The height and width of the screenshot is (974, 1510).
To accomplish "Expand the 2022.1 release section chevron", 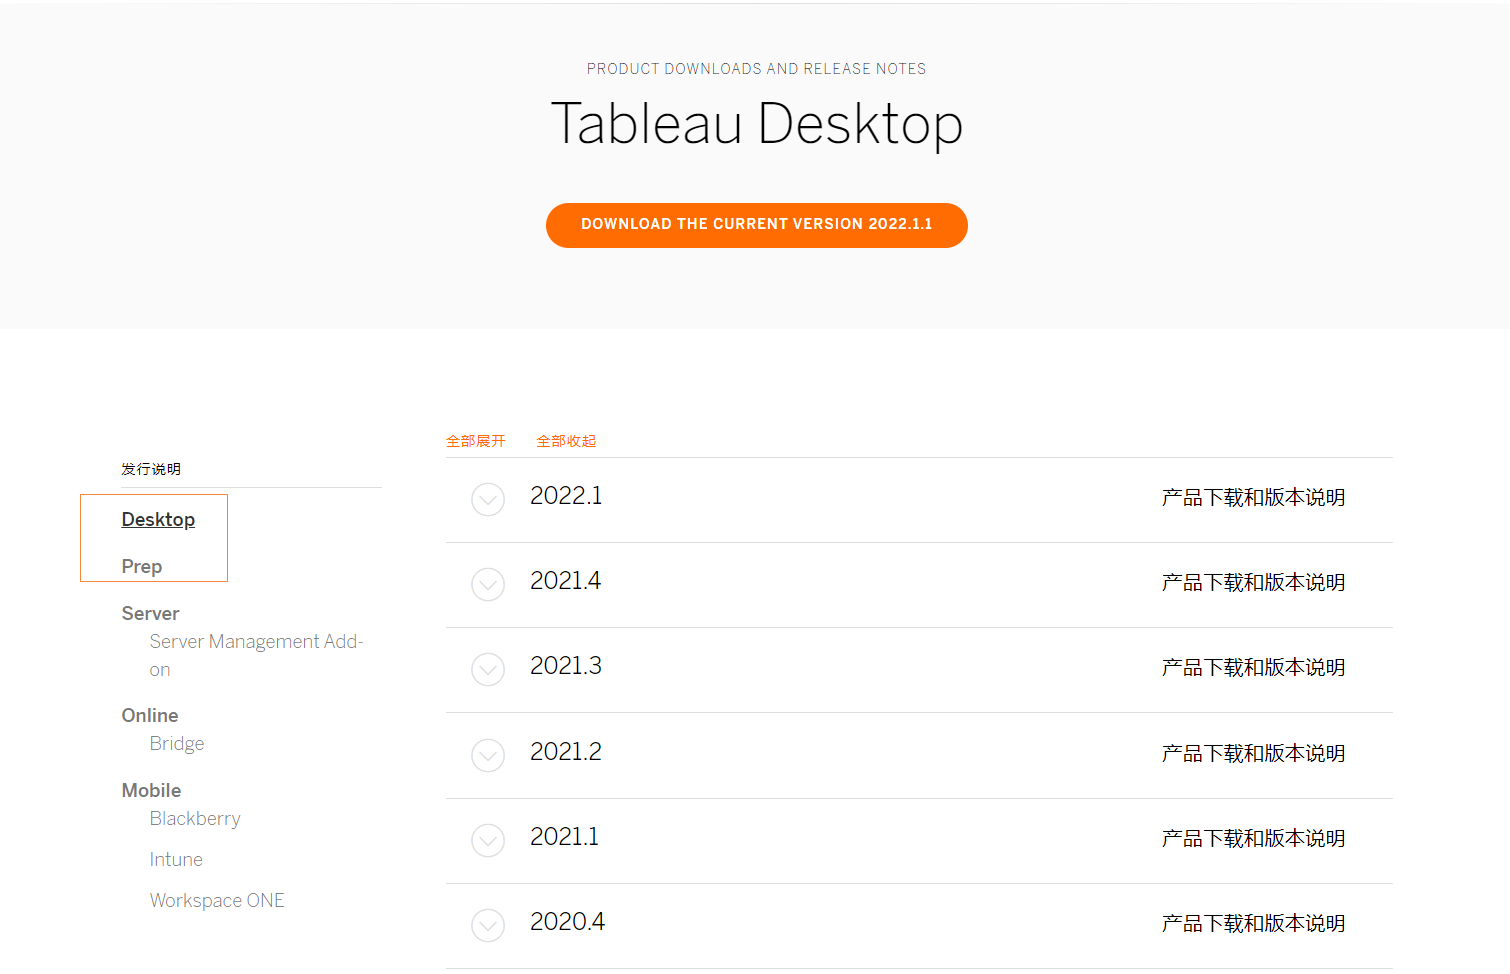I will 488,499.
